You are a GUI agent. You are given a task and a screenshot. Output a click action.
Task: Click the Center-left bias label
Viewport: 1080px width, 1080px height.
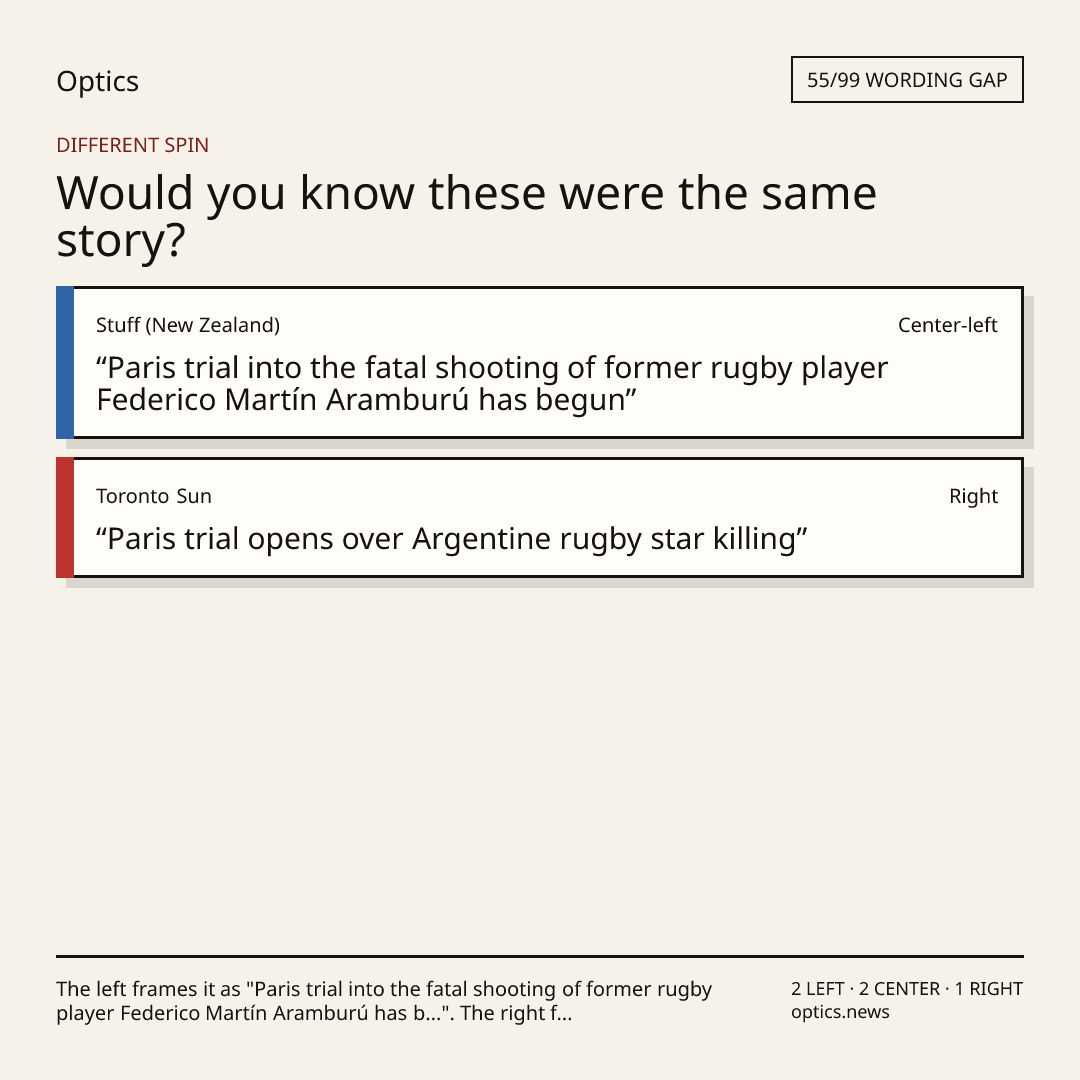[948, 325]
